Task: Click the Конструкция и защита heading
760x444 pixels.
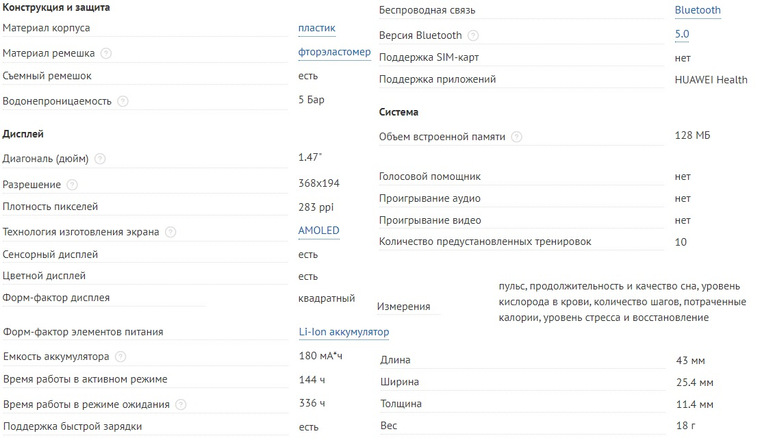Action: point(56,7)
